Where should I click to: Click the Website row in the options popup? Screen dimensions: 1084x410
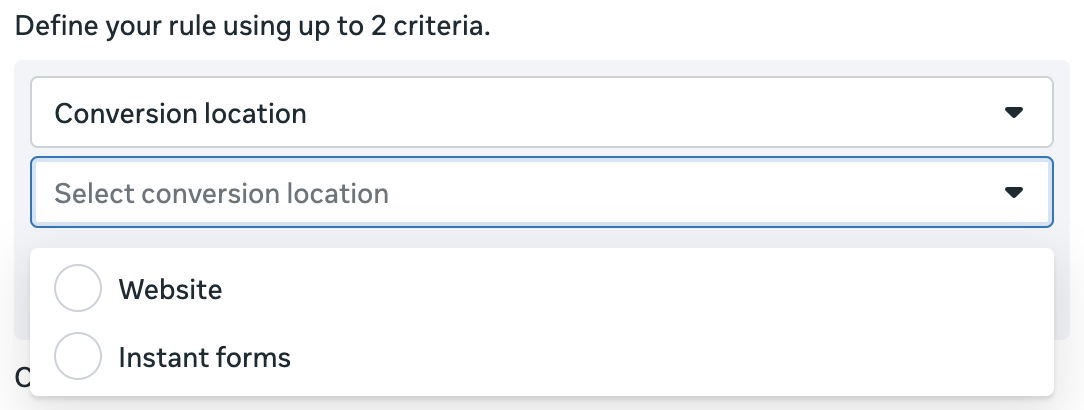[x=540, y=290]
